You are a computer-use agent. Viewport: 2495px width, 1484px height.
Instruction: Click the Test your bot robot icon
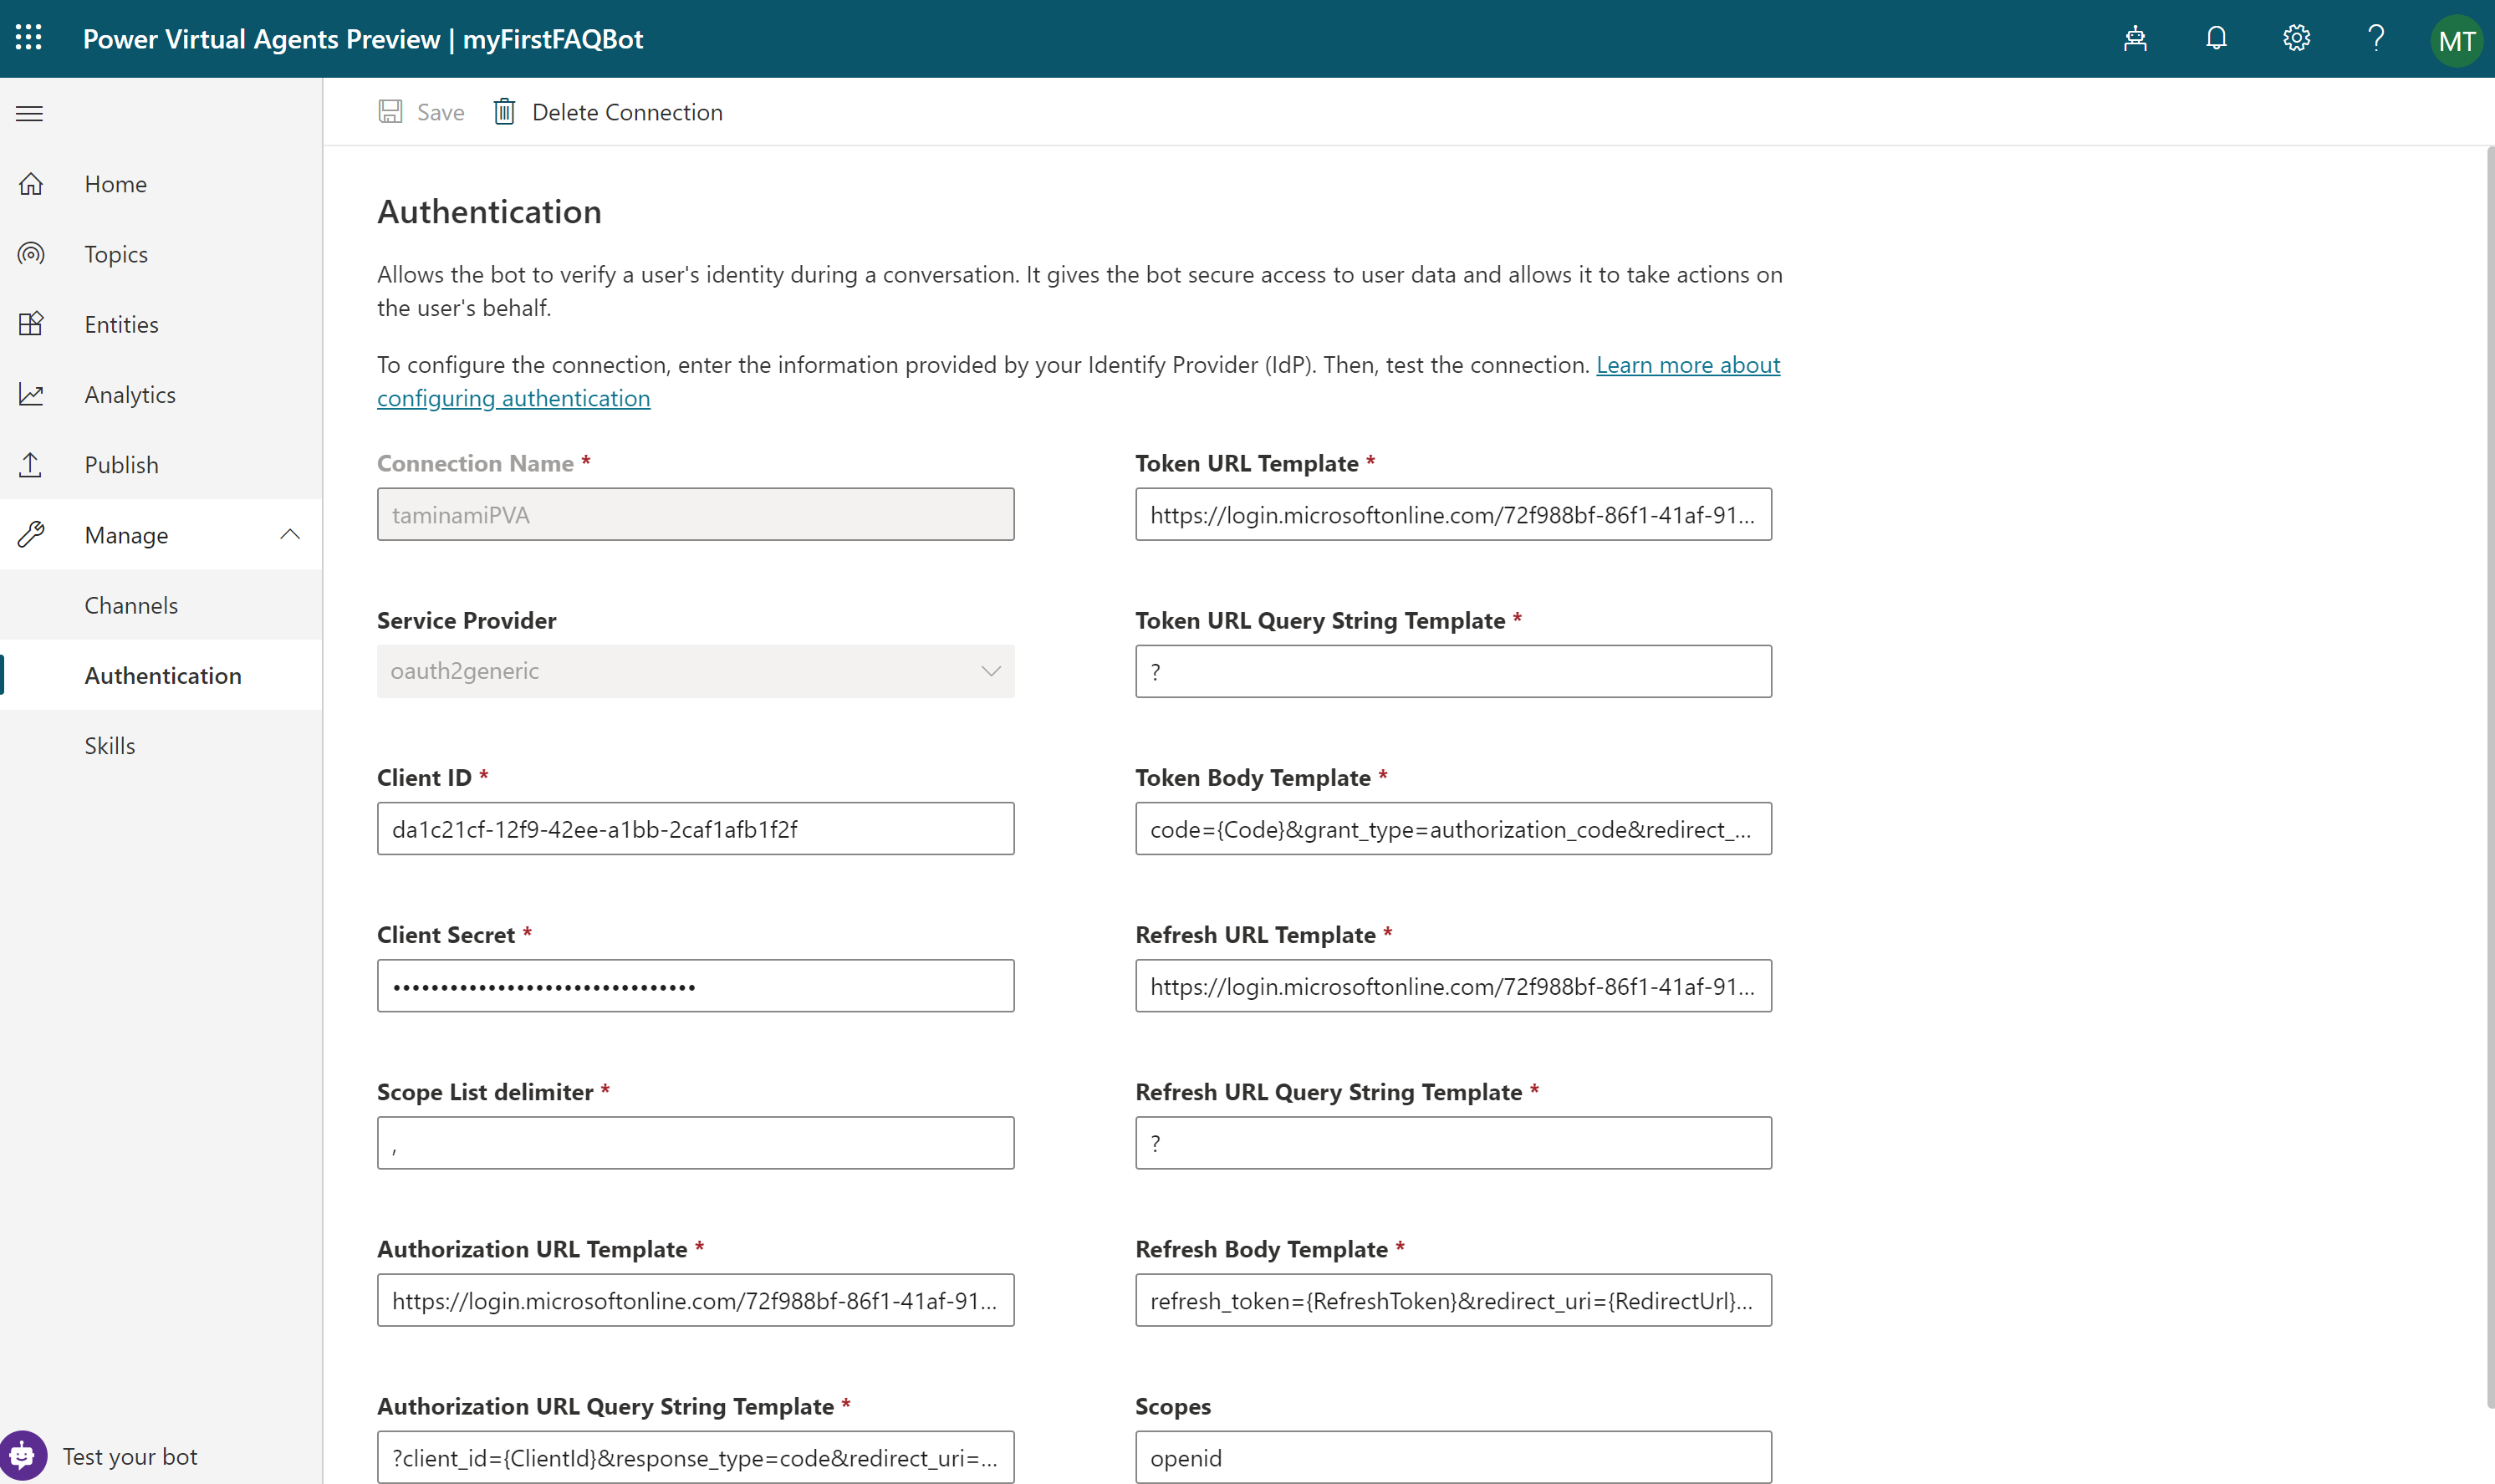coord(23,1455)
